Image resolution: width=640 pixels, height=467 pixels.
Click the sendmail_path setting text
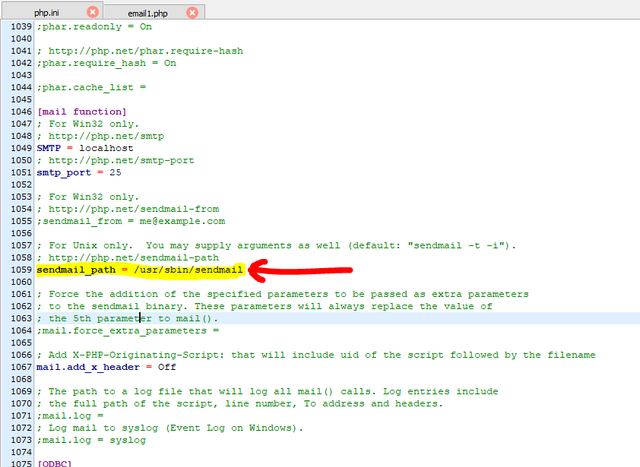76,270
